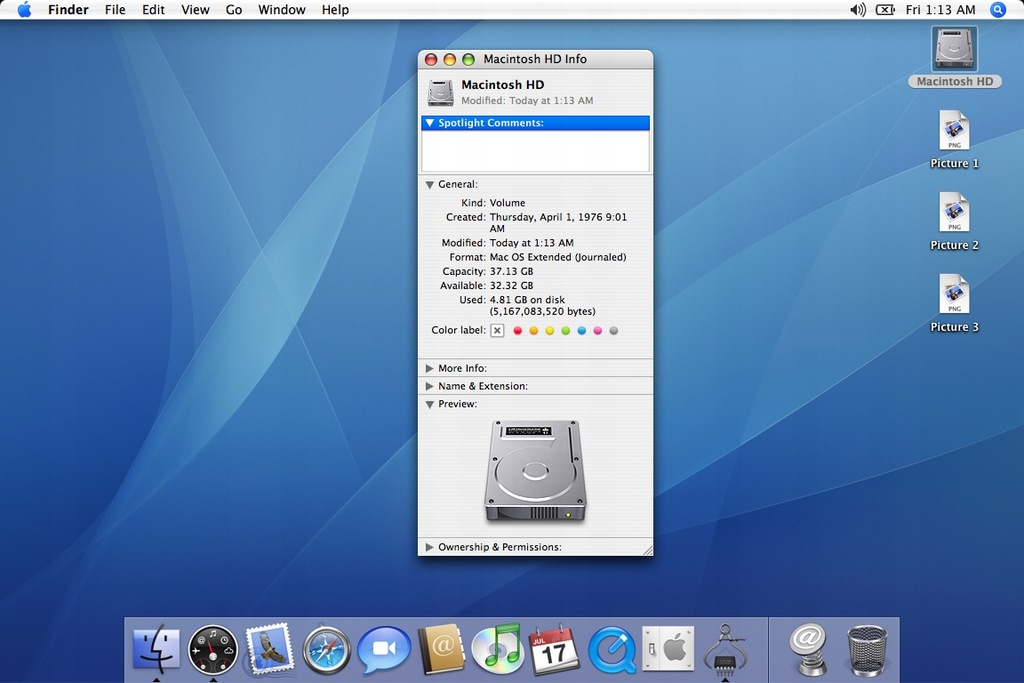Click in the Spotlight Comments text field
Image resolution: width=1024 pixels, height=683 pixels.
coord(536,151)
